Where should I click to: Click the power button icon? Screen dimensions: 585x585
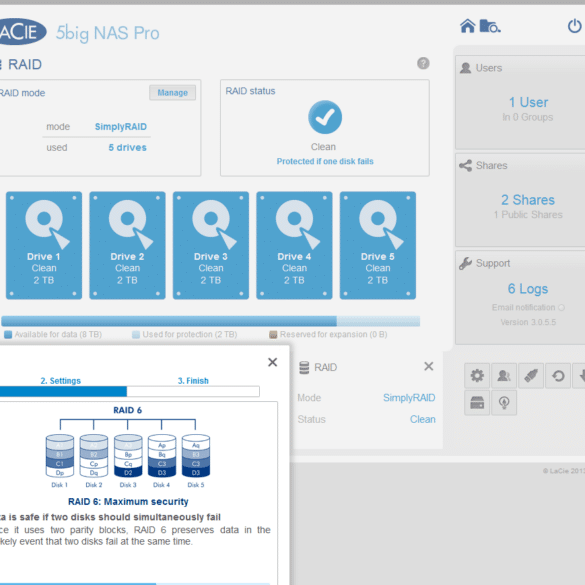[575, 26]
